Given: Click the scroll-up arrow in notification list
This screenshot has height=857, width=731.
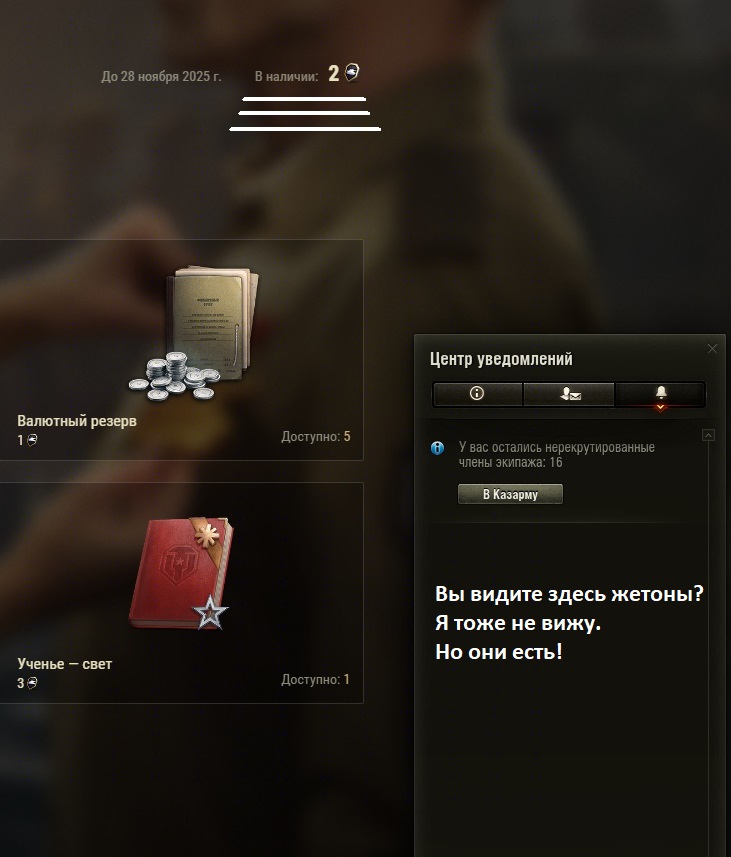Looking at the screenshot, I should click(708, 435).
